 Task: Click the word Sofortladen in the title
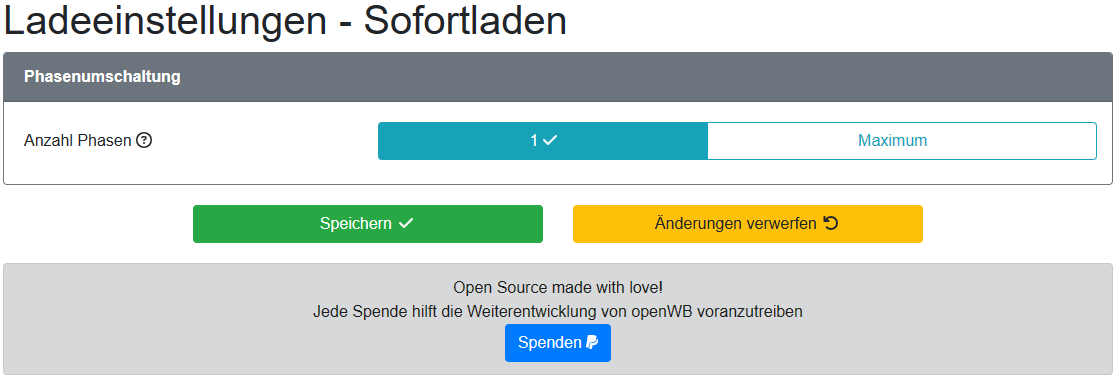(x=465, y=21)
